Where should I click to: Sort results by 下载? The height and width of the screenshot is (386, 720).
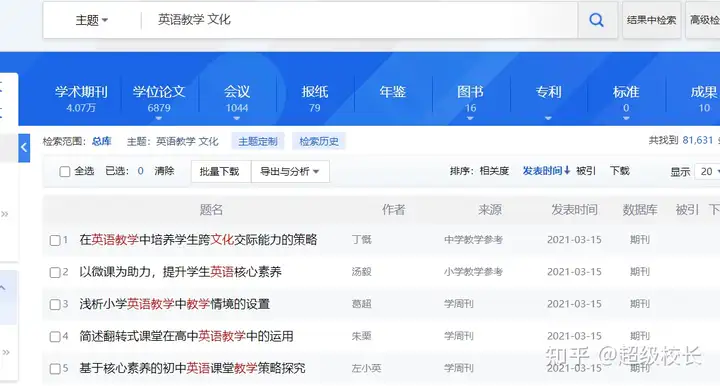tap(619, 171)
